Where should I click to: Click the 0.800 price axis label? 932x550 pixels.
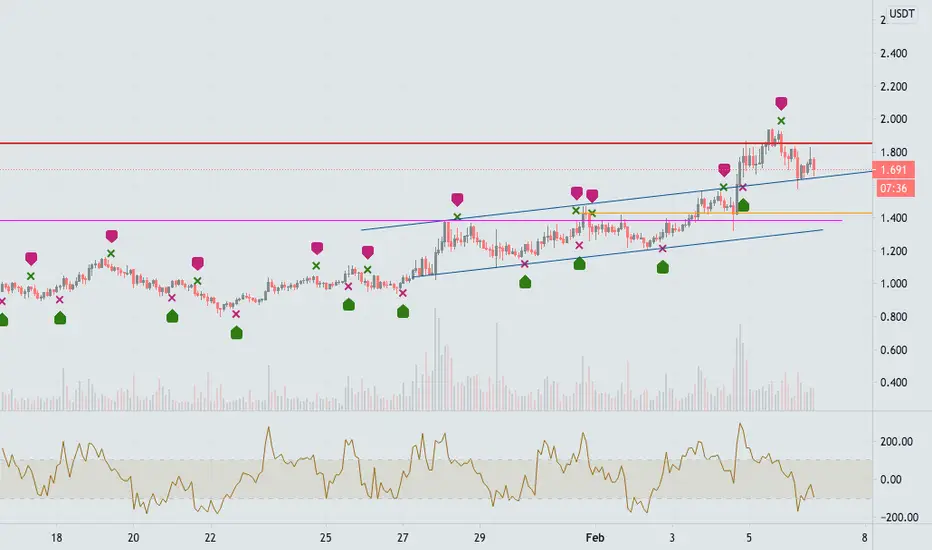coord(893,317)
